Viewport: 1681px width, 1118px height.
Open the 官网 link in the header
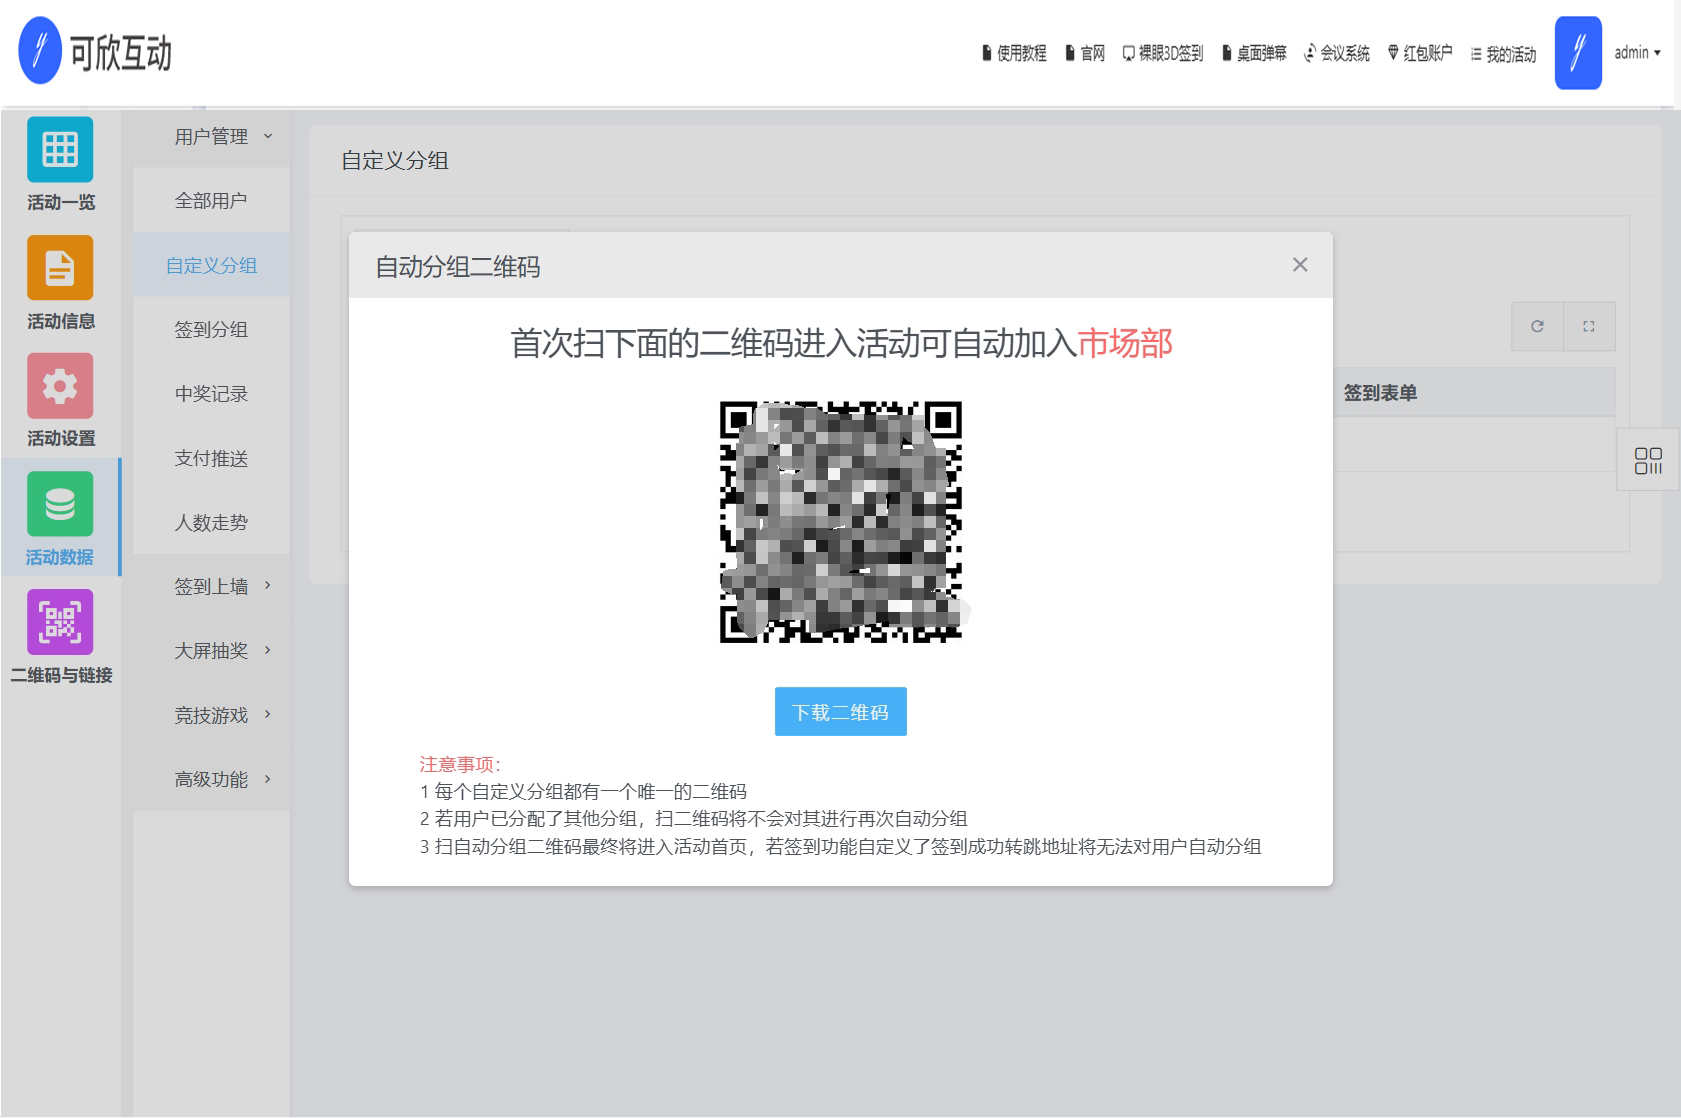[1085, 53]
